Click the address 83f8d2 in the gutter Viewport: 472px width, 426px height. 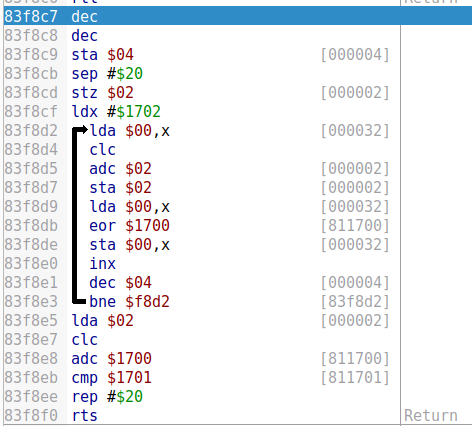pos(31,130)
